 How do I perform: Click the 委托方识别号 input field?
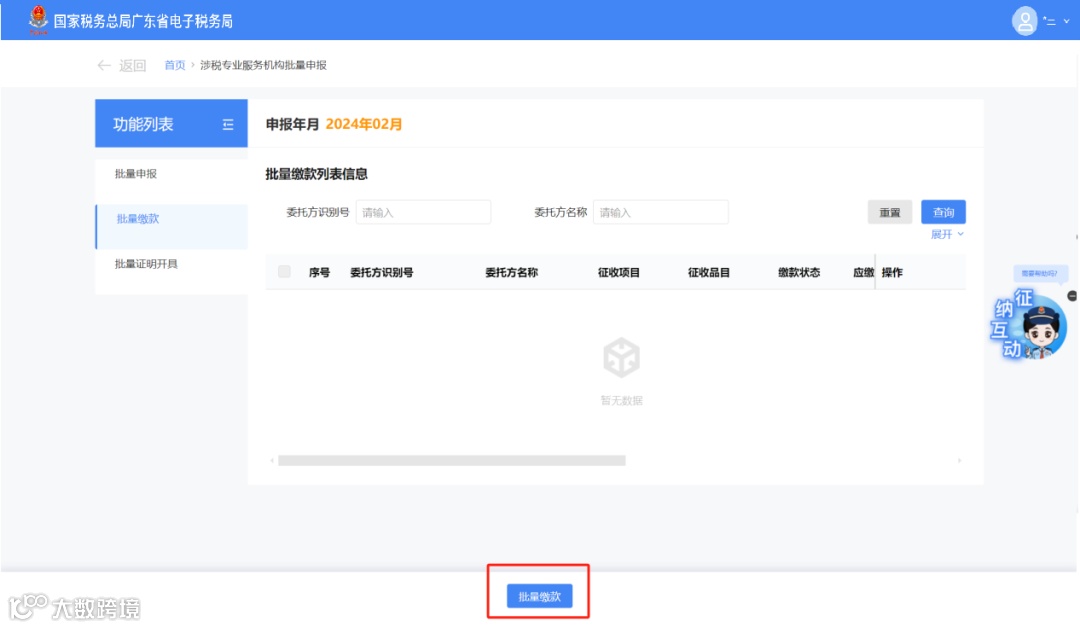tap(423, 211)
